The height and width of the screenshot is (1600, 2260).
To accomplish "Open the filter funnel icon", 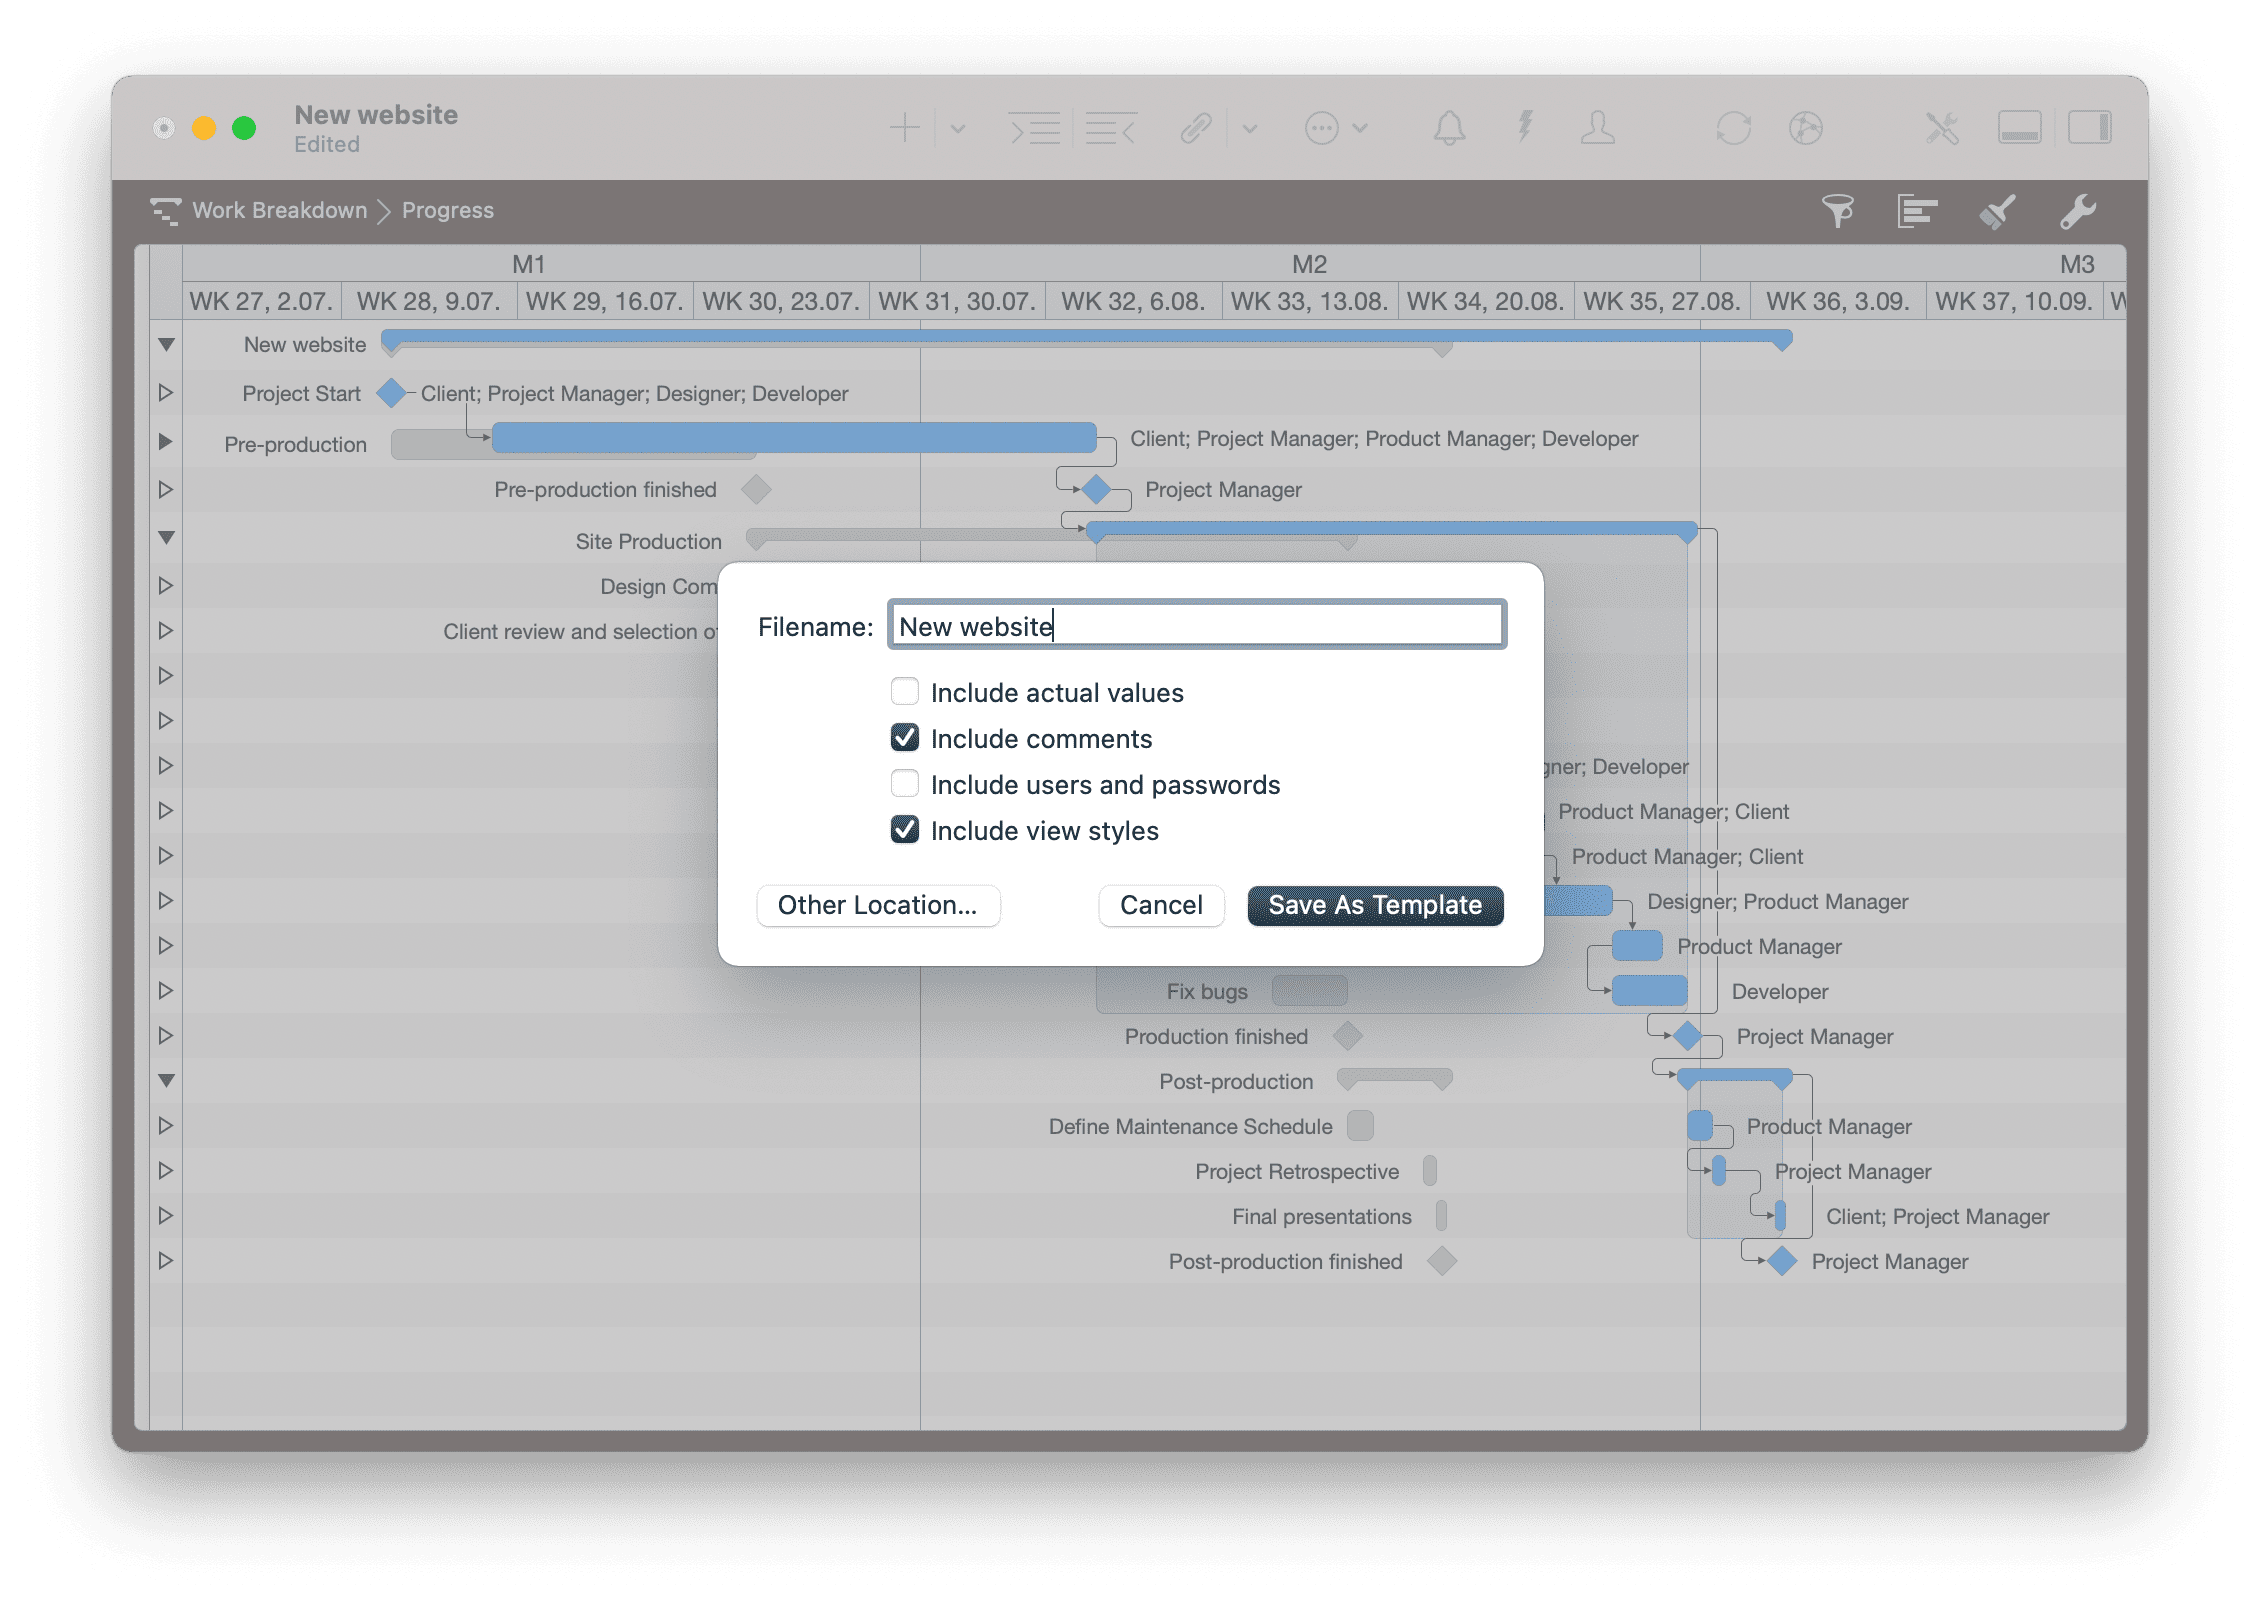I will tap(1840, 211).
